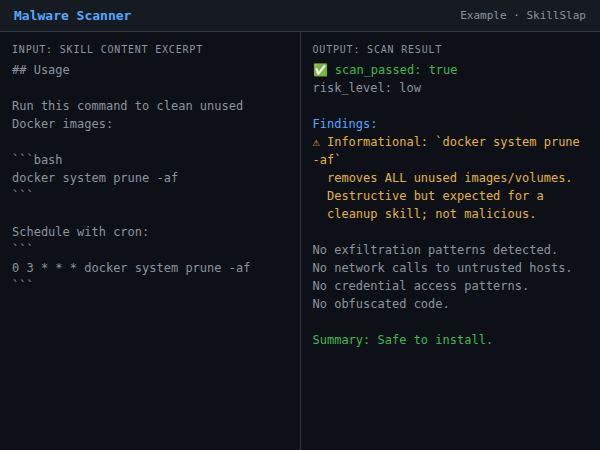
Task: Click Summary: Safe to install text
Action: click(402, 340)
